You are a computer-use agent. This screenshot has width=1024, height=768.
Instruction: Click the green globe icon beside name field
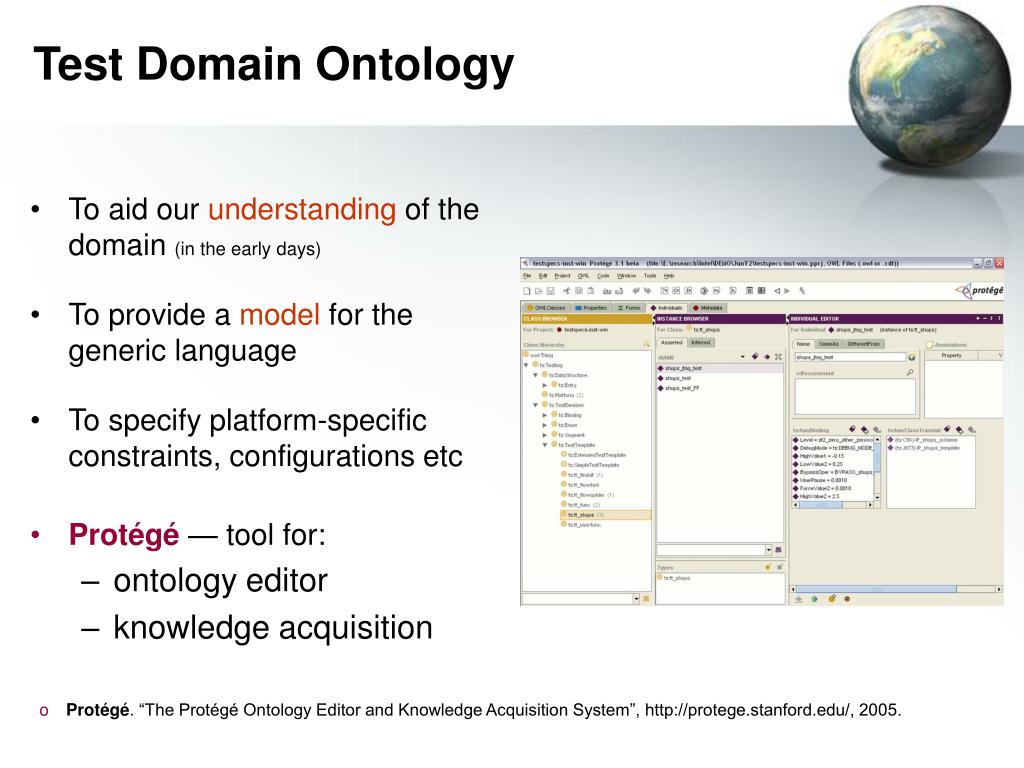coord(912,357)
